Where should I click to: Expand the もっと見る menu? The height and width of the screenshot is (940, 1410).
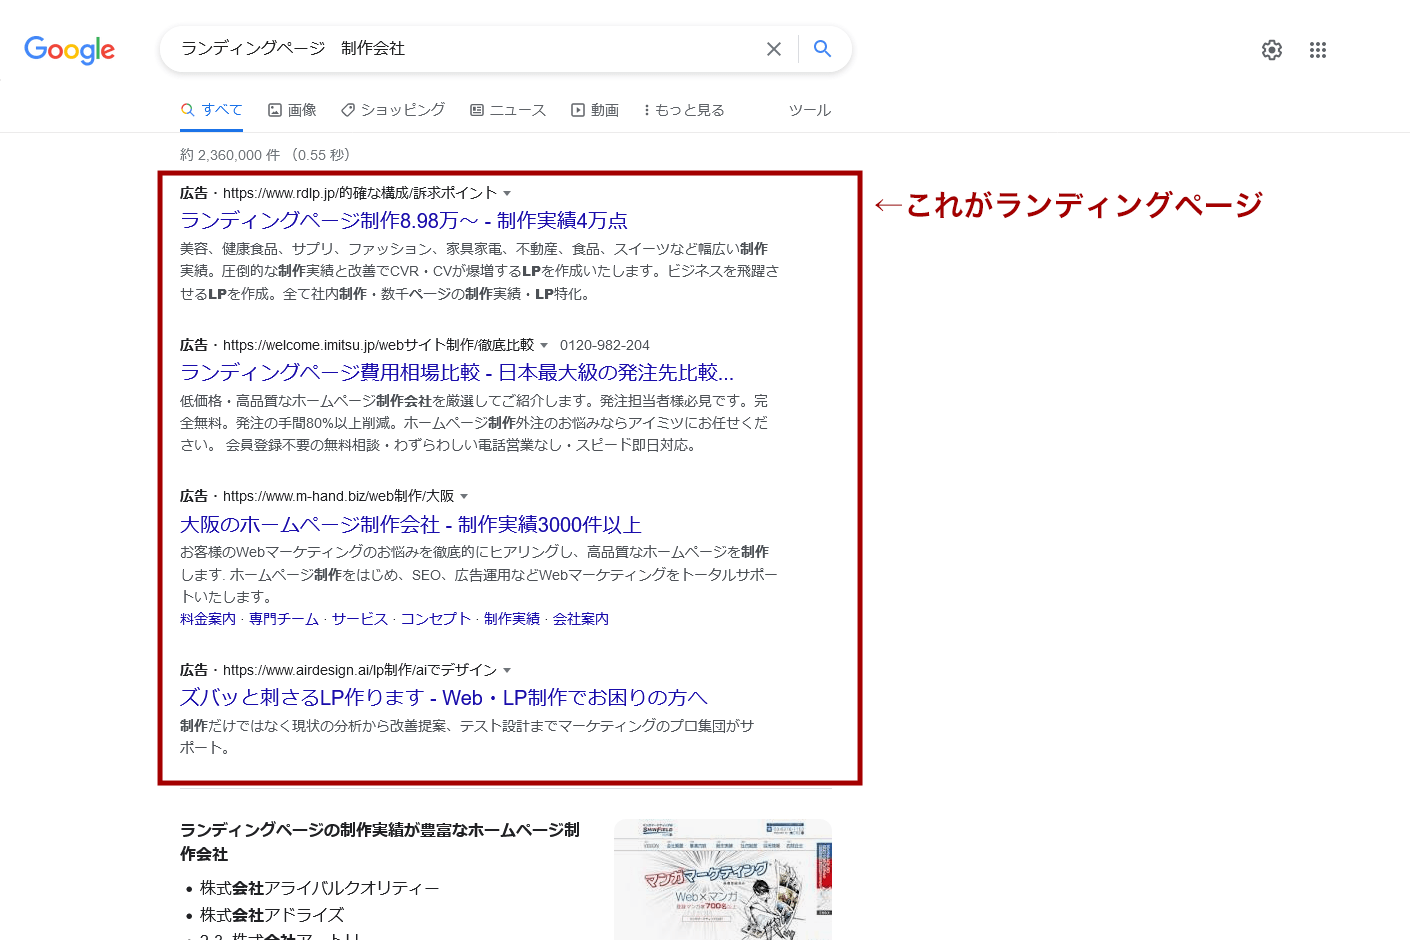pyautogui.click(x=684, y=110)
